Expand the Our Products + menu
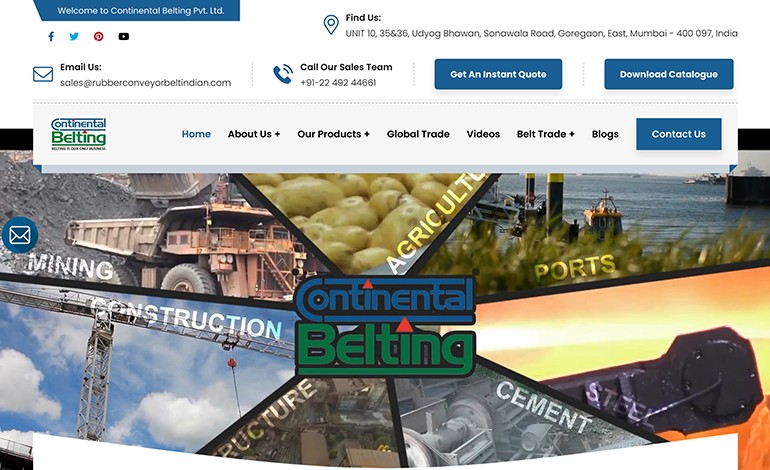This screenshot has width=770, height=470. tap(333, 134)
